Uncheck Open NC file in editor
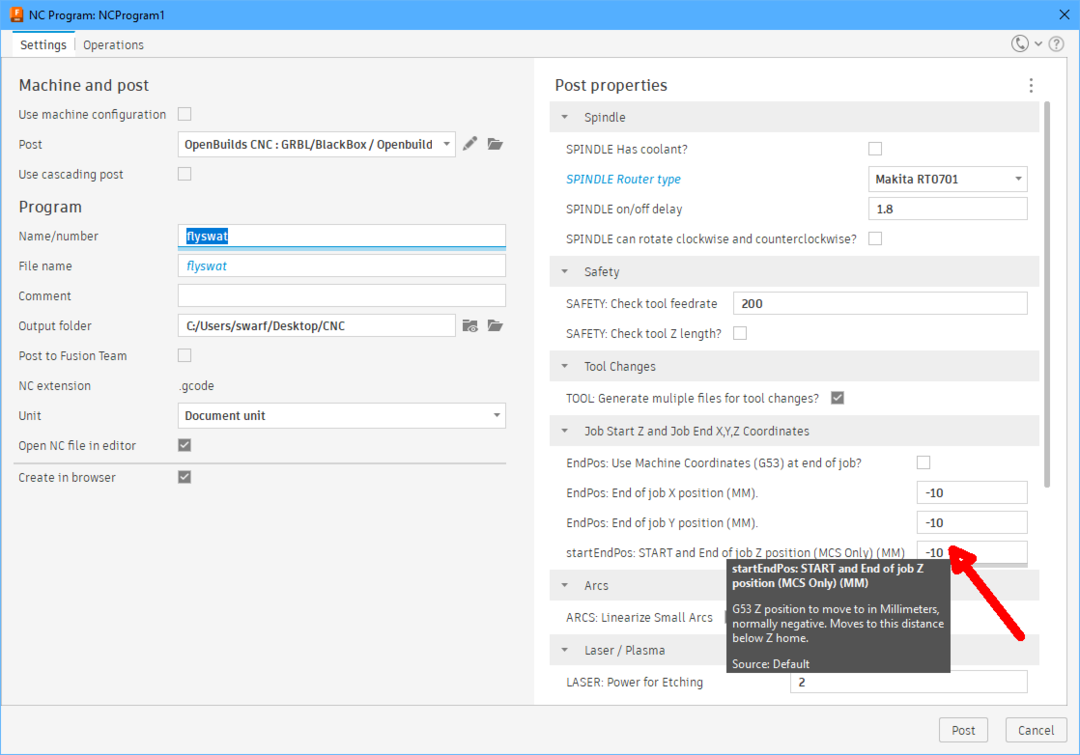The width and height of the screenshot is (1080, 755). pos(184,445)
